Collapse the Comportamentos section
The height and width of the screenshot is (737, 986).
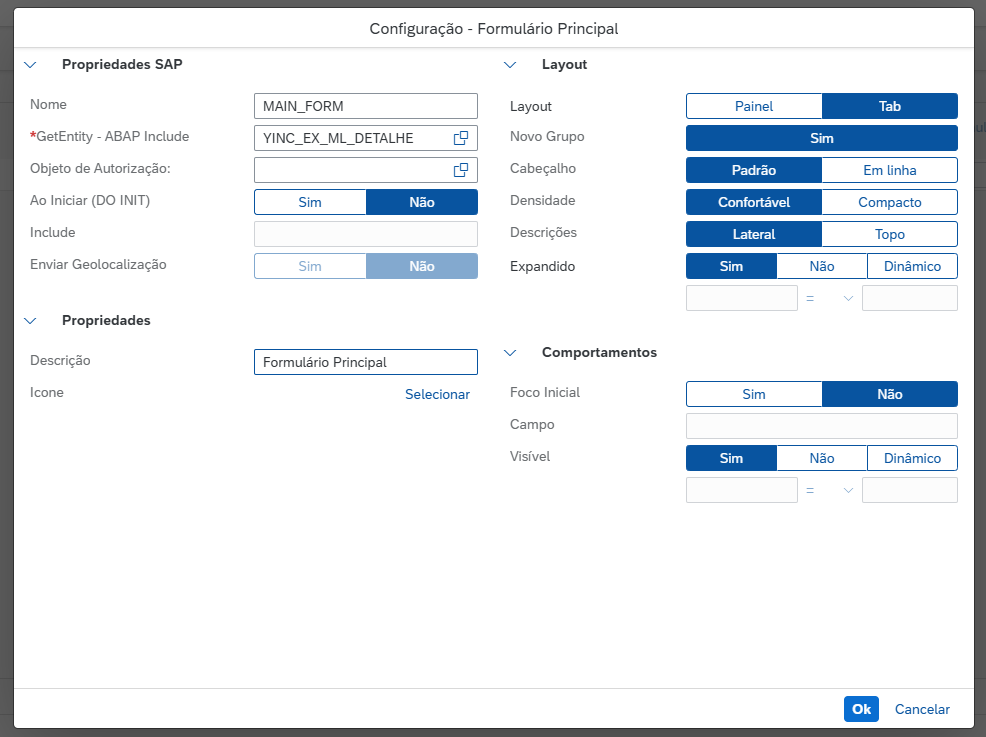pos(510,353)
